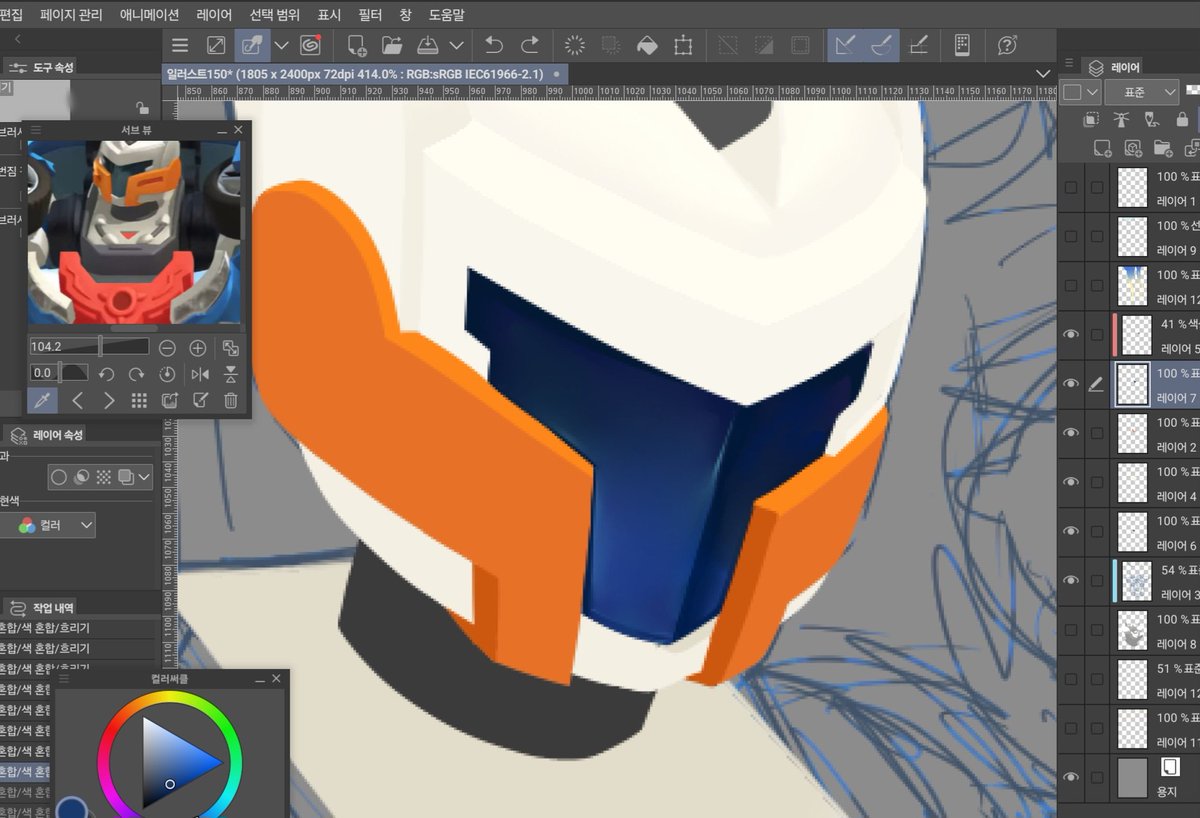Click the new raster layer icon
Screen dimensions: 1200x818
[1101, 148]
